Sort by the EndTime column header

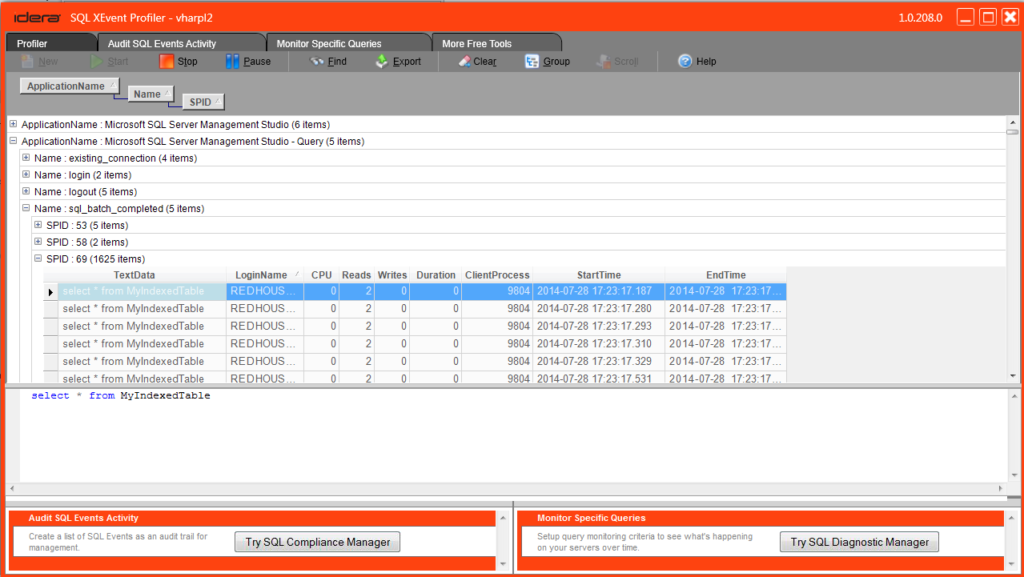click(x=726, y=275)
